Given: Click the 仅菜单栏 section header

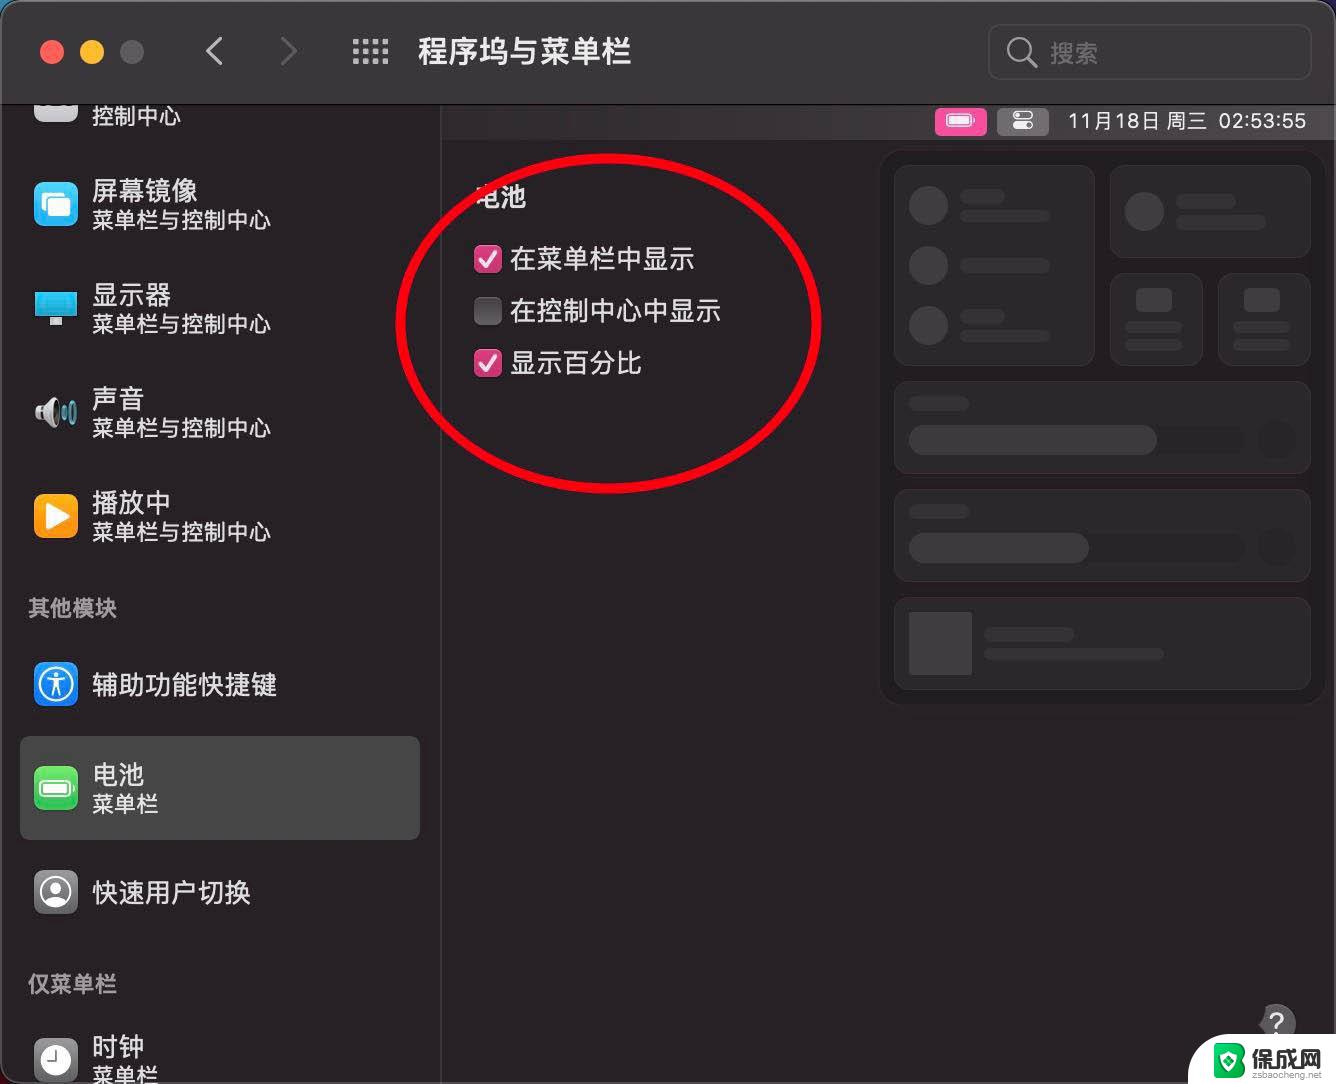Looking at the screenshot, I should (x=72, y=984).
